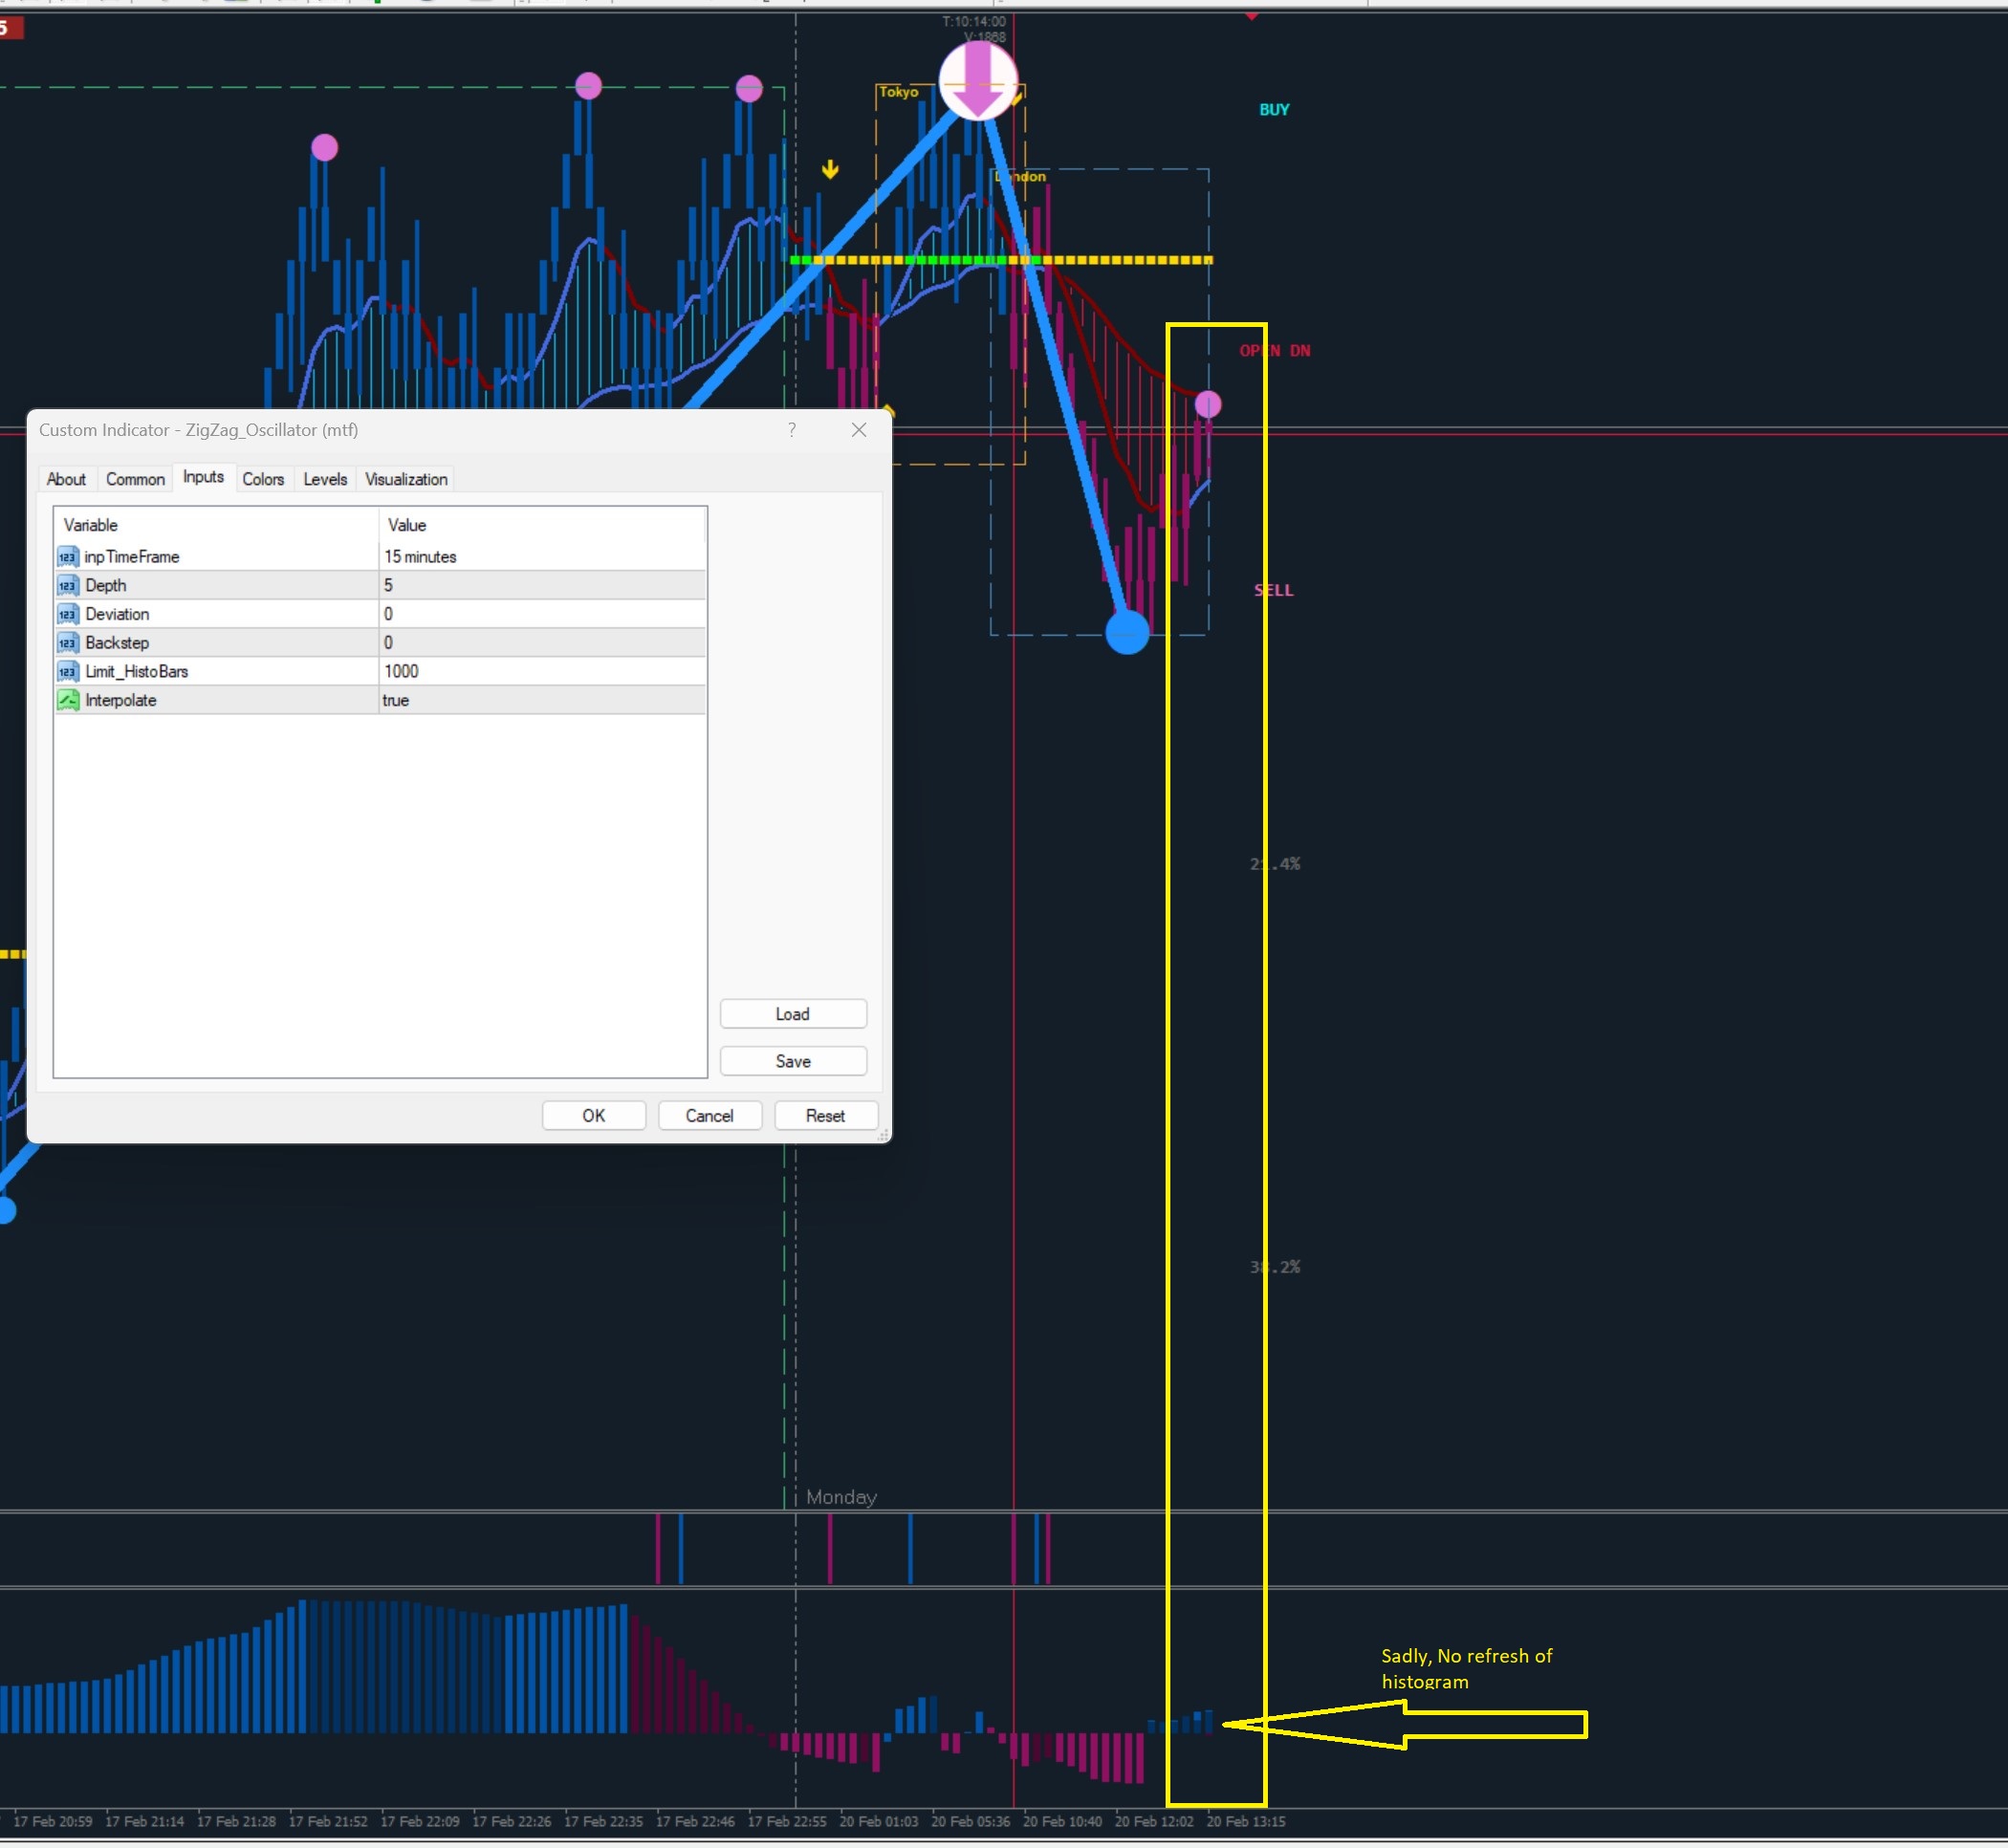Click the Depth variable's 123 icon
This screenshot has height=1848, width=2008.
coord(67,586)
